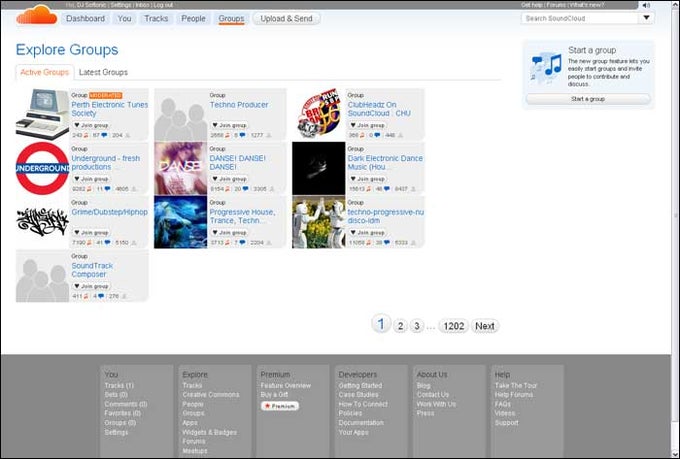680x459 pixels.
Task: Open the Techno Producer group link
Action: pos(239,105)
